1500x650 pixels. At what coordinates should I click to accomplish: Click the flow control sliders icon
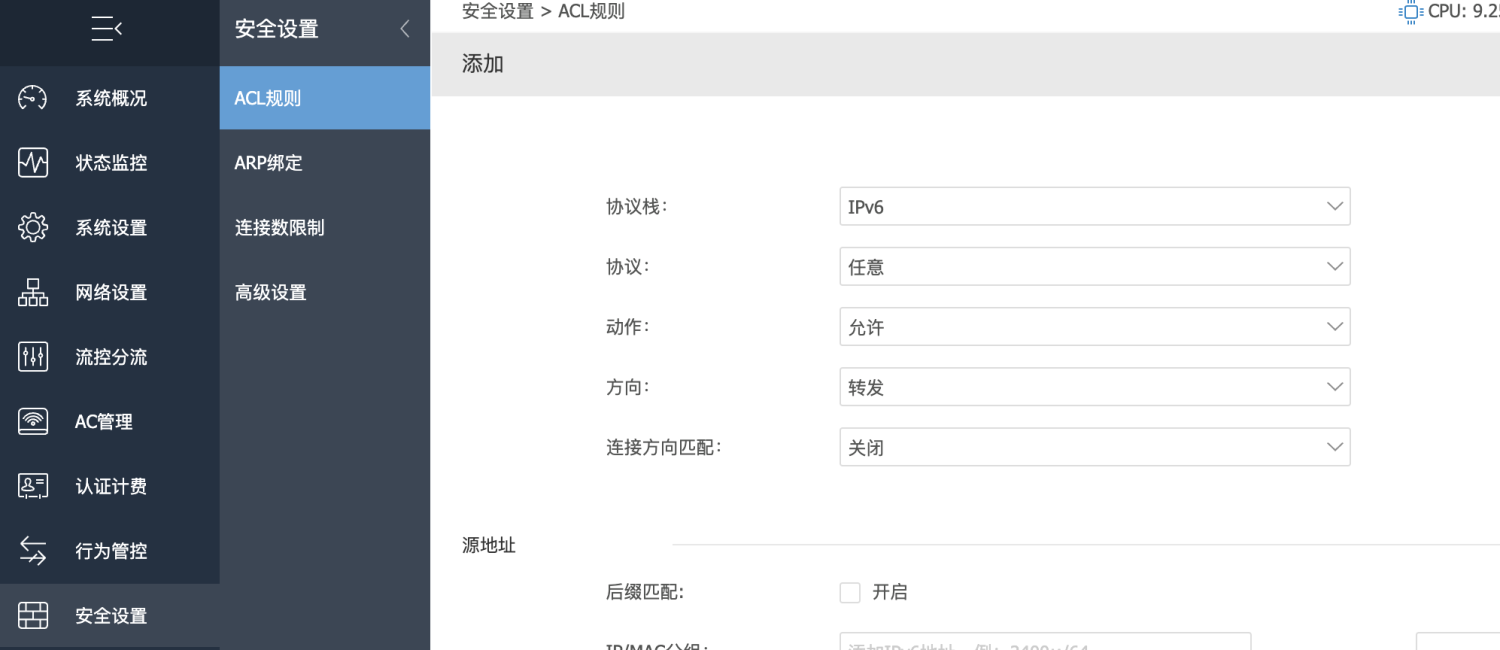pos(33,357)
